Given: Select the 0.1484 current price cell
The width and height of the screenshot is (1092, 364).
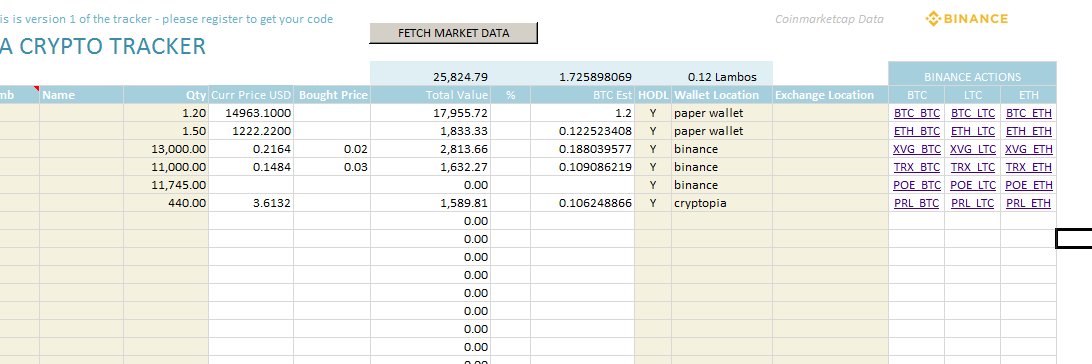Looking at the screenshot, I should (x=251, y=167).
